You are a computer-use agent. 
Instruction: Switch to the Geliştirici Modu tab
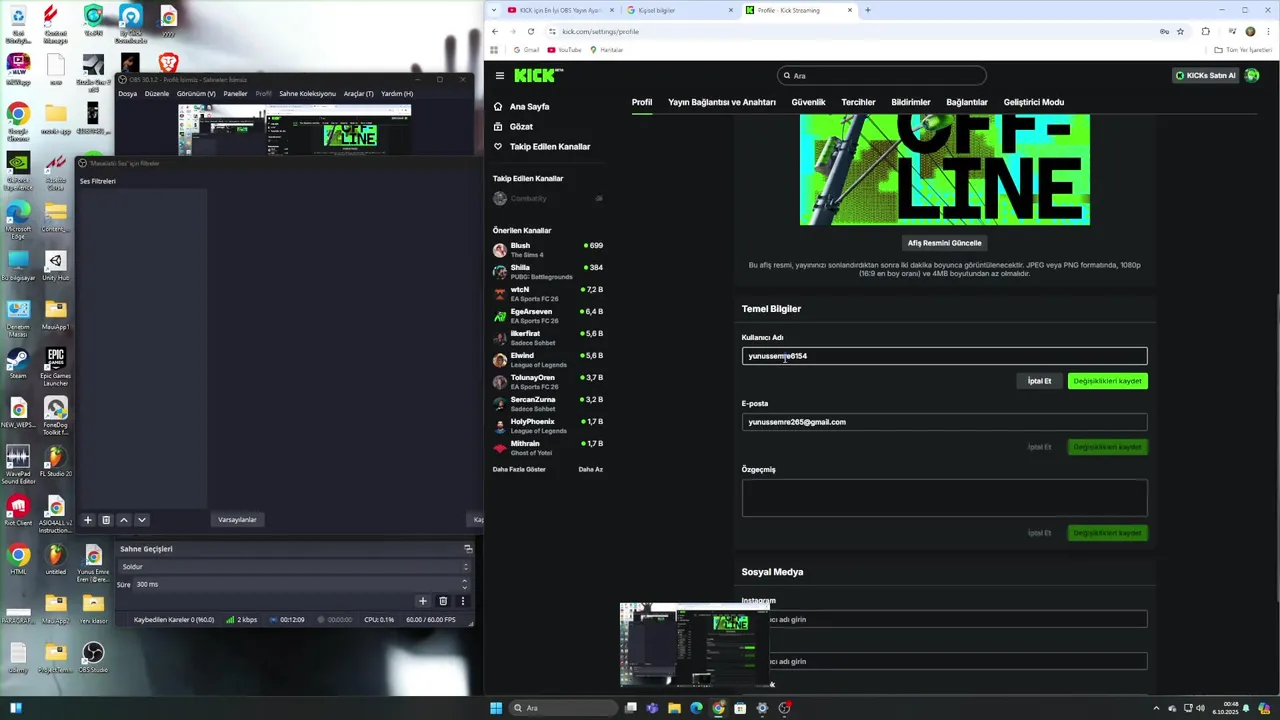pos(1034,102)
